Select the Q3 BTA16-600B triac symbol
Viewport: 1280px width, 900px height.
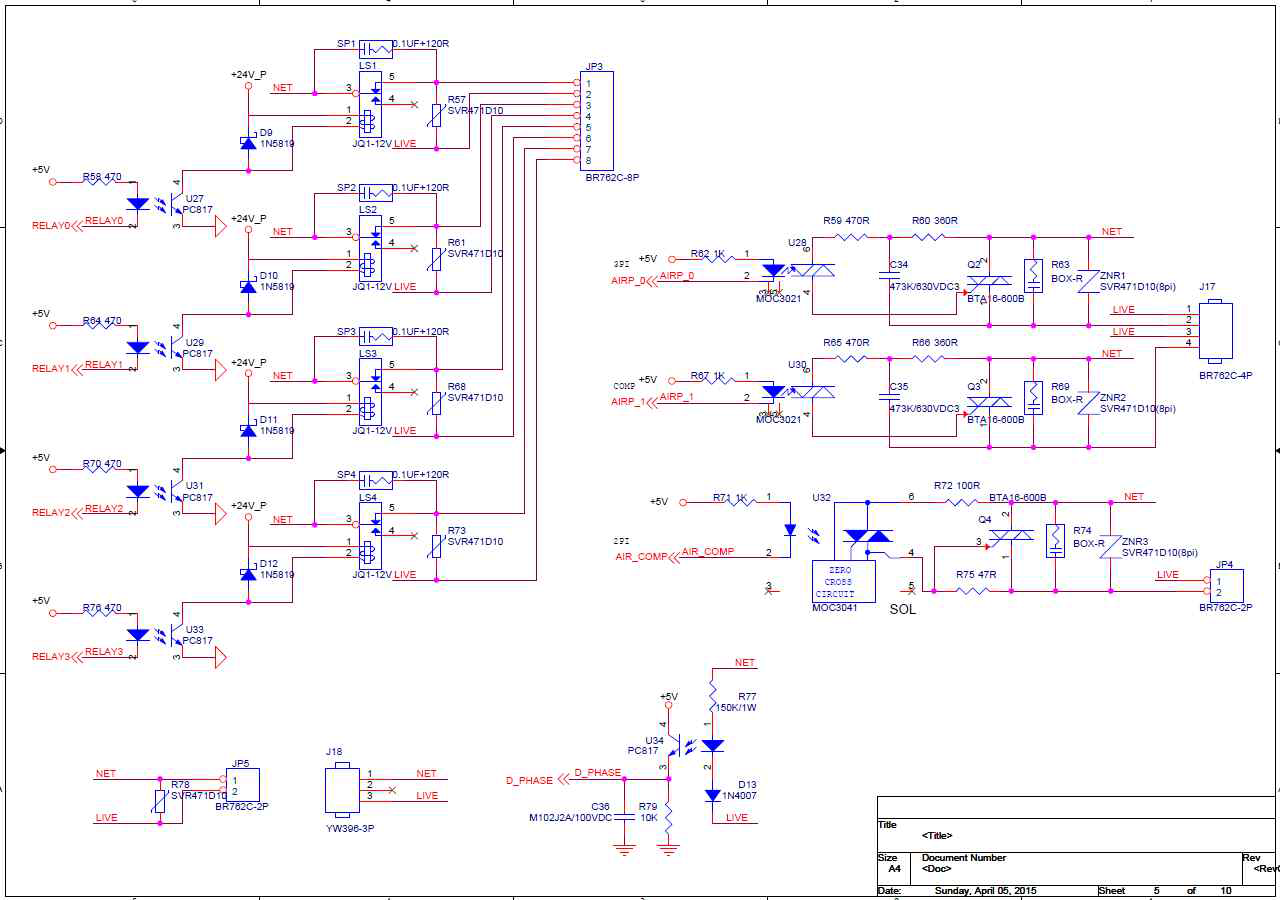click(x=989, y=403)
